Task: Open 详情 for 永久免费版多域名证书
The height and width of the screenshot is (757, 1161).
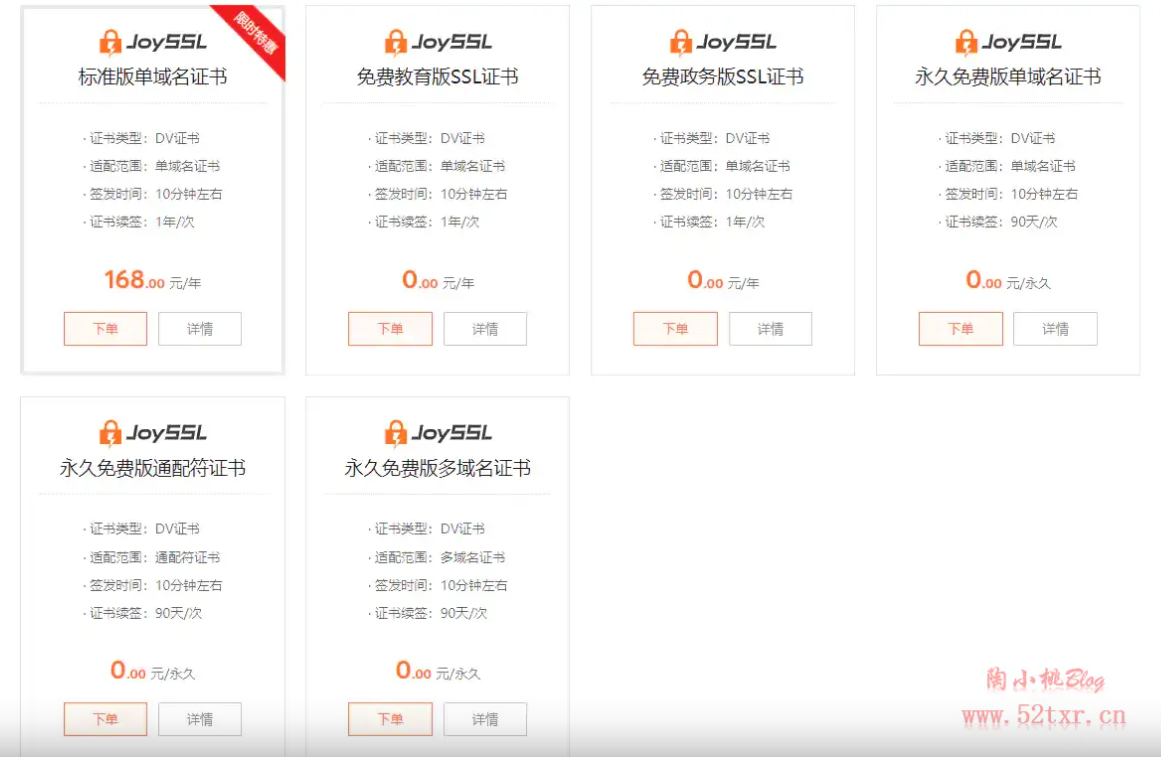Action: 485,719
